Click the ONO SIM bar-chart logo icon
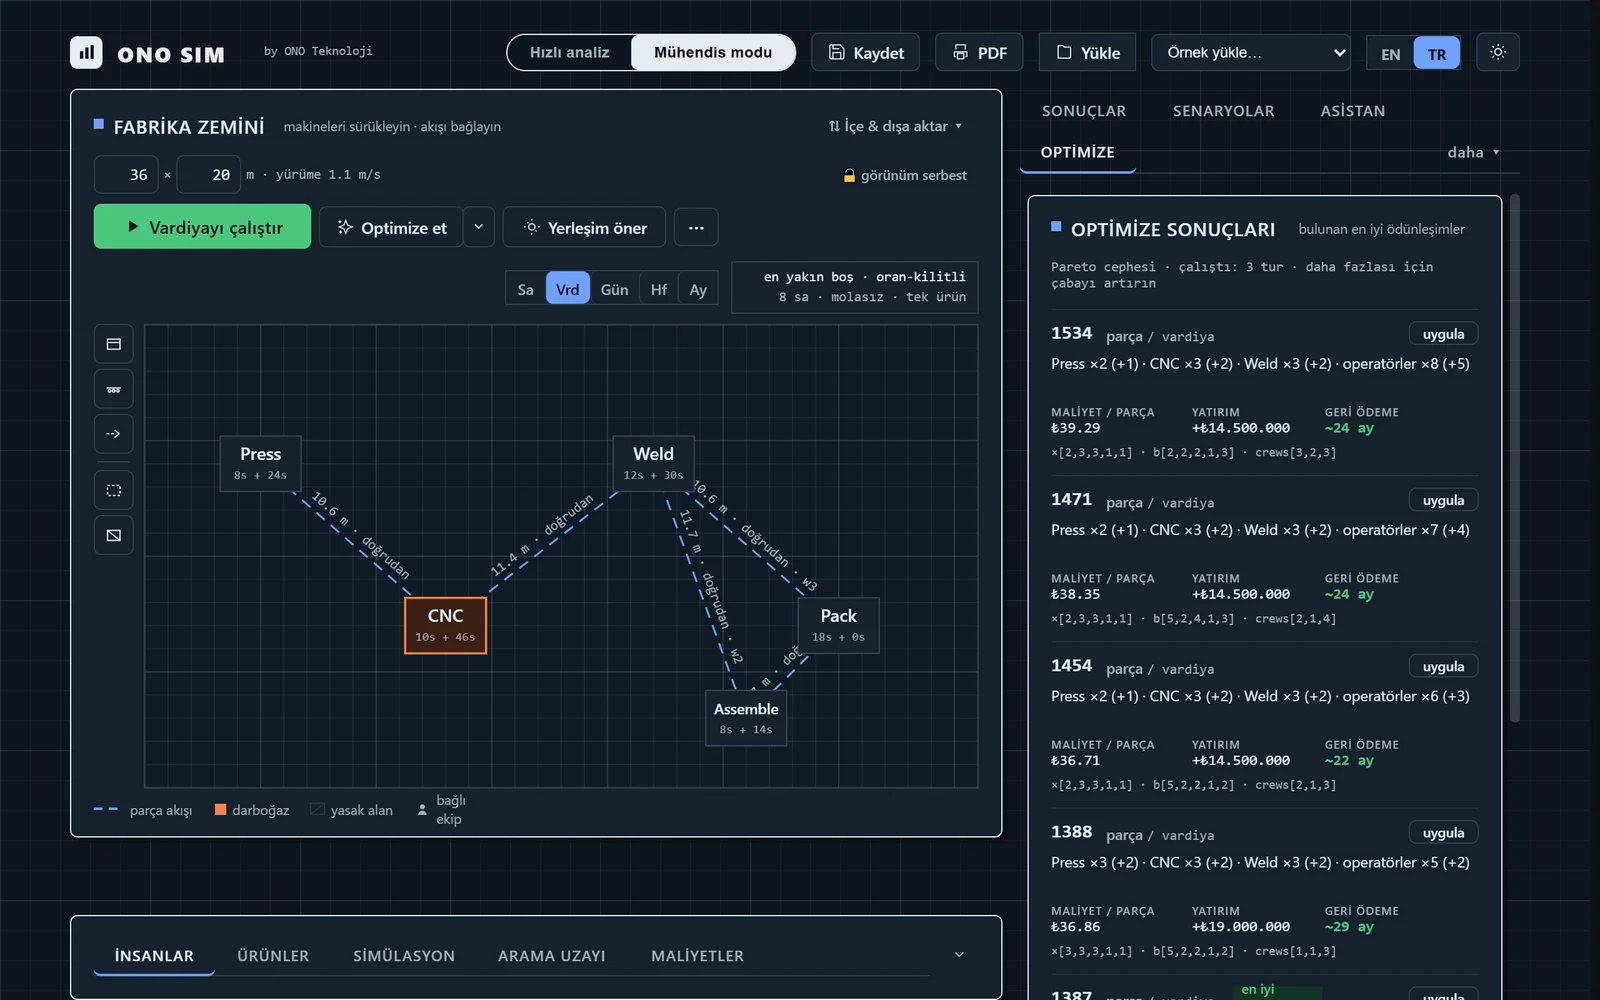The height and width of the screenshot is (1000, 1600). point(86,52)
